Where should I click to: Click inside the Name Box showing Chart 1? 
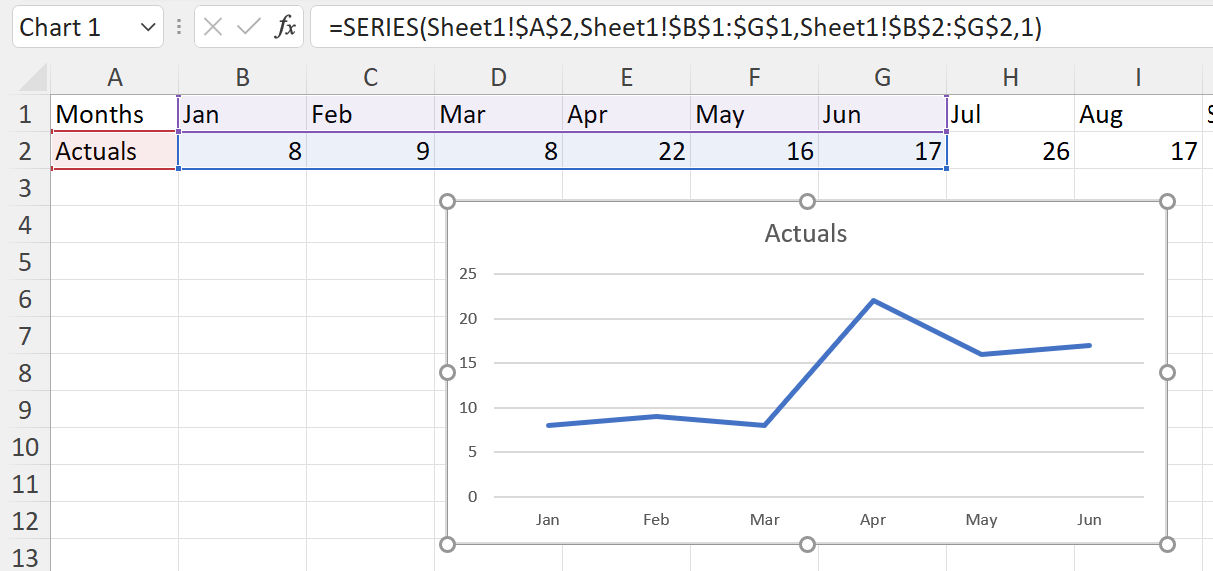click(x=74, y=27)
